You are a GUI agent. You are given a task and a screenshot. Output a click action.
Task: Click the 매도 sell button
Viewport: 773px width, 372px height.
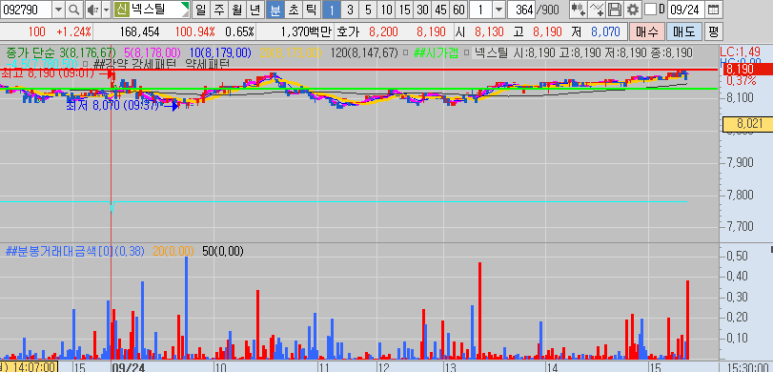coord(684,32)
